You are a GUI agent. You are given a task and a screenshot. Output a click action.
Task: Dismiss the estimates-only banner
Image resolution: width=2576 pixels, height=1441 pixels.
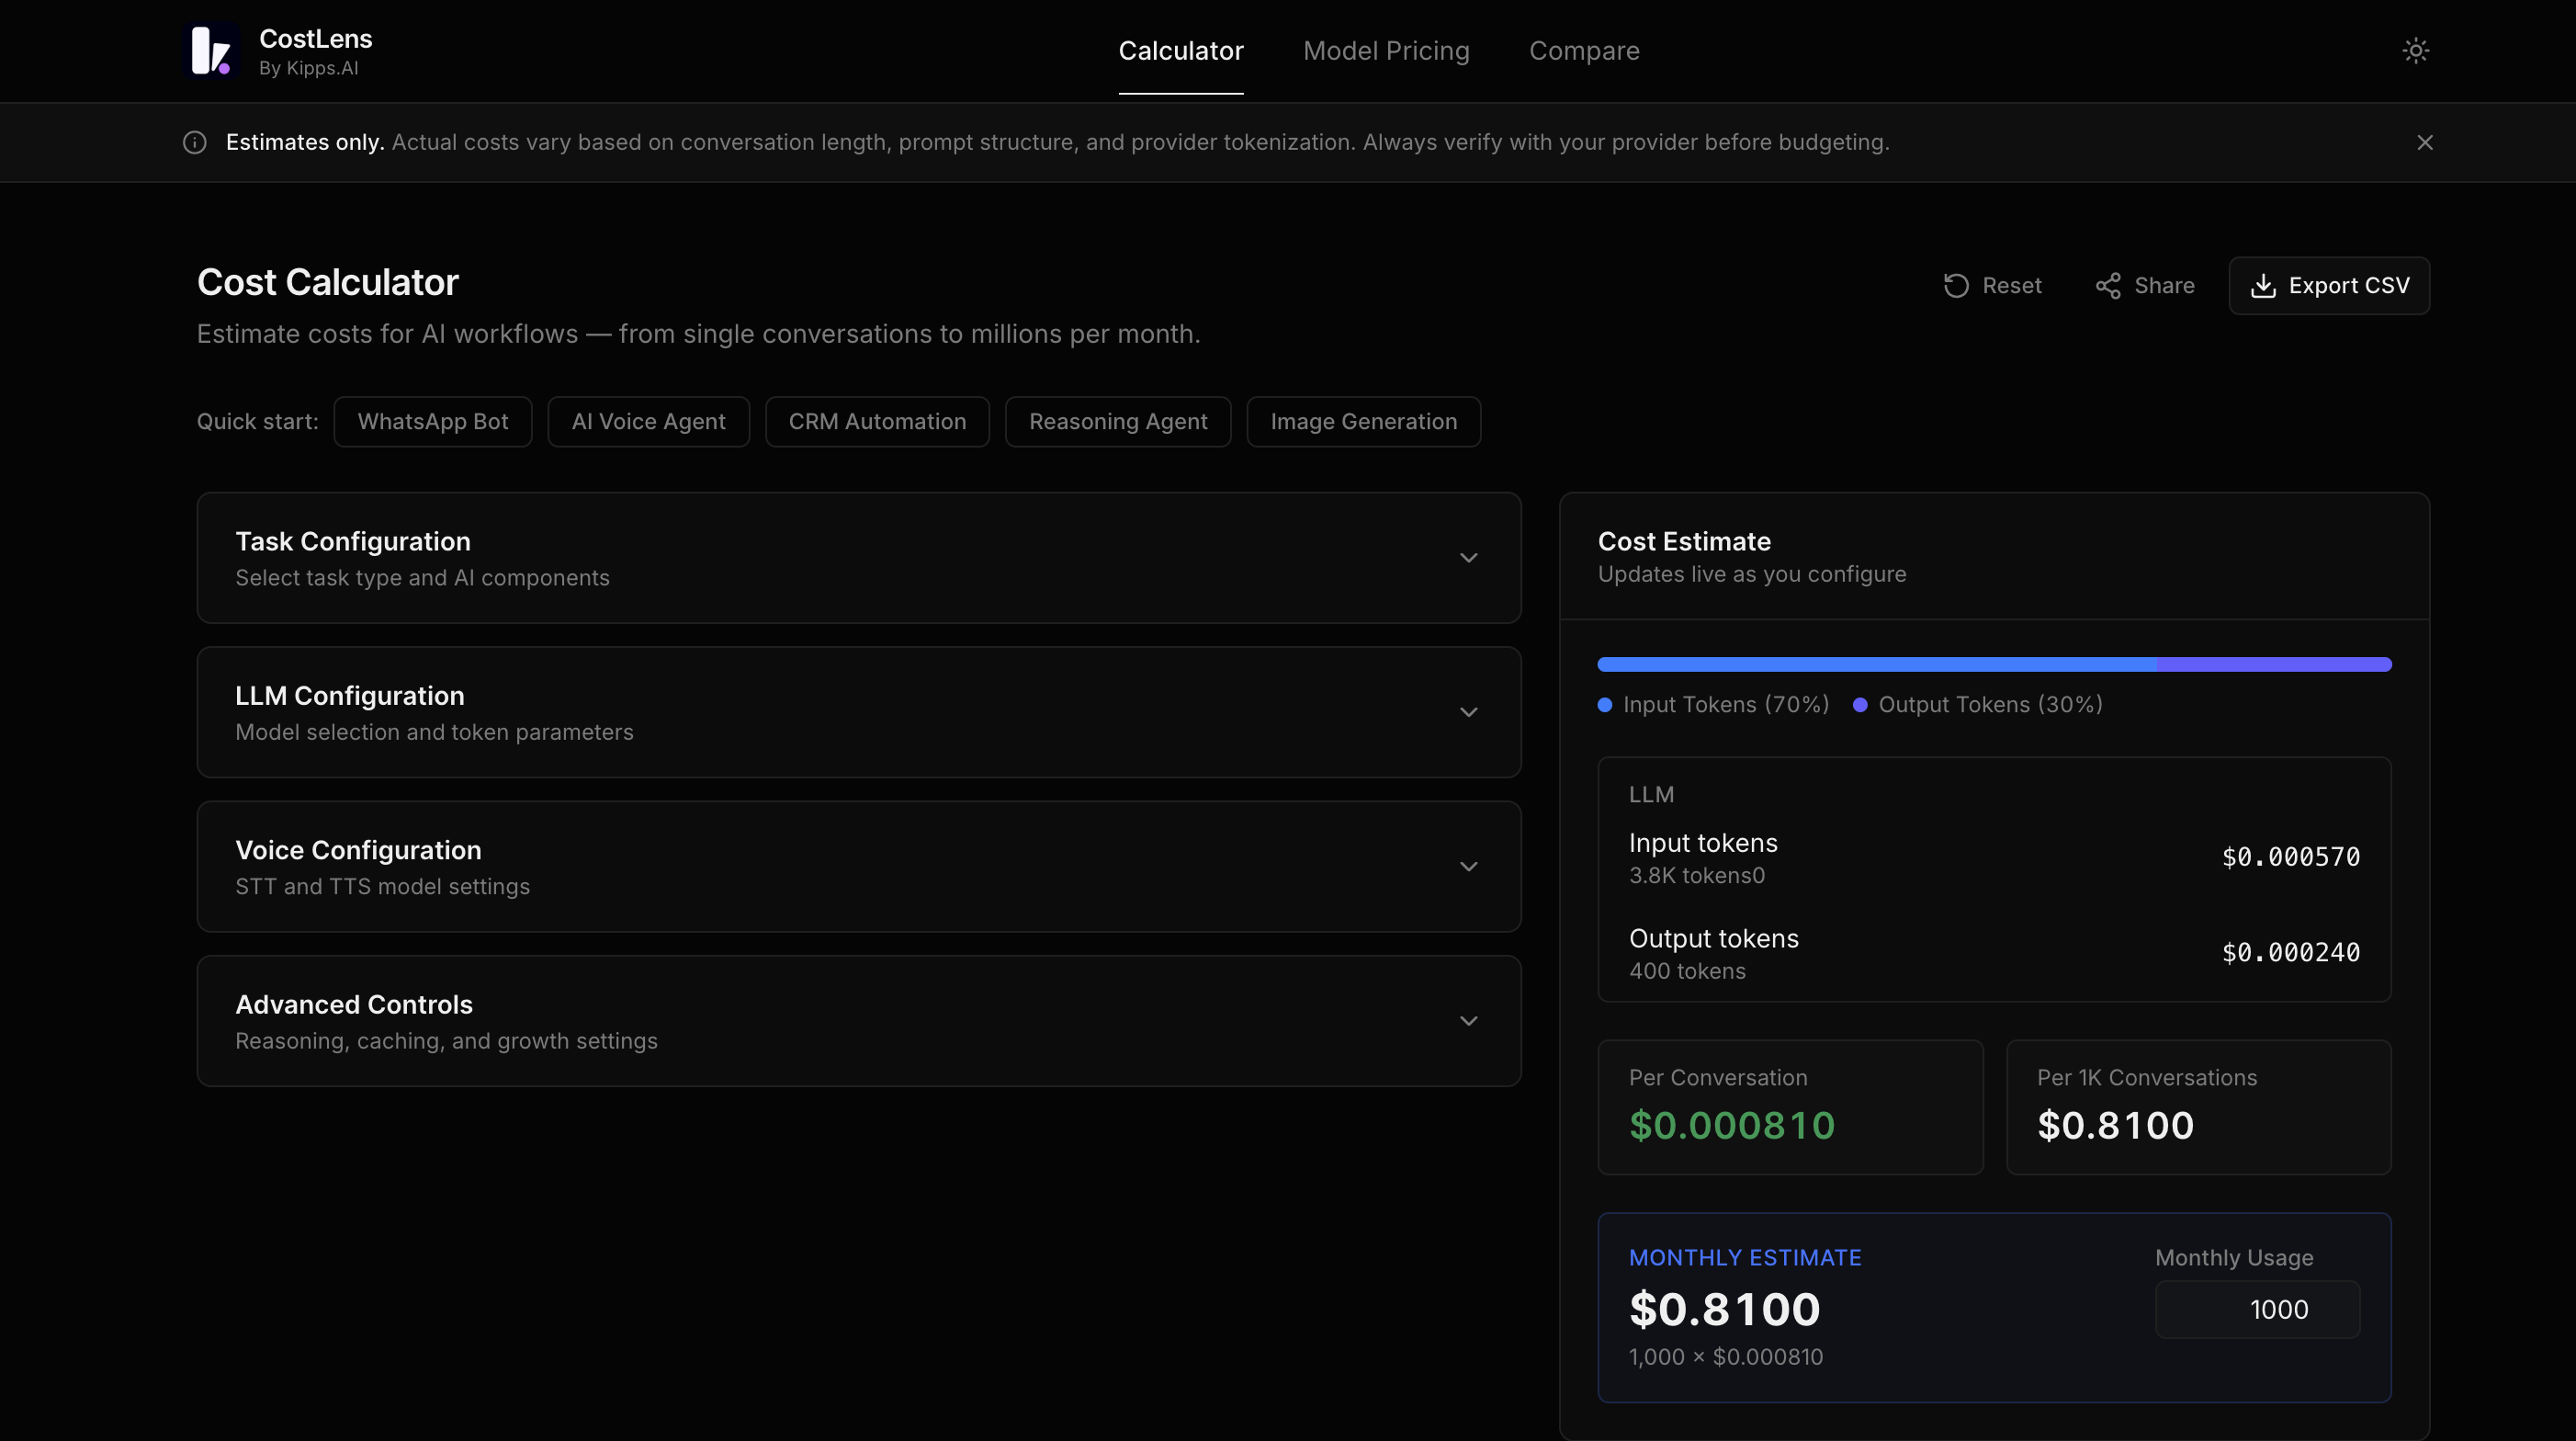[2424, 143]
